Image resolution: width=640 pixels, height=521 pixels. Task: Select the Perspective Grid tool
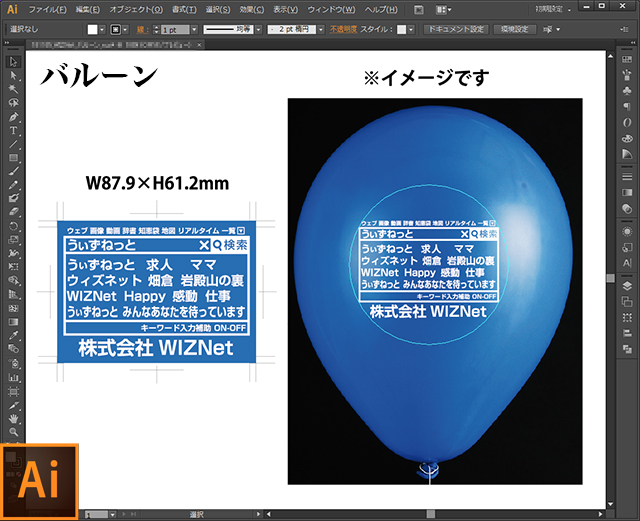click(13, 294)
